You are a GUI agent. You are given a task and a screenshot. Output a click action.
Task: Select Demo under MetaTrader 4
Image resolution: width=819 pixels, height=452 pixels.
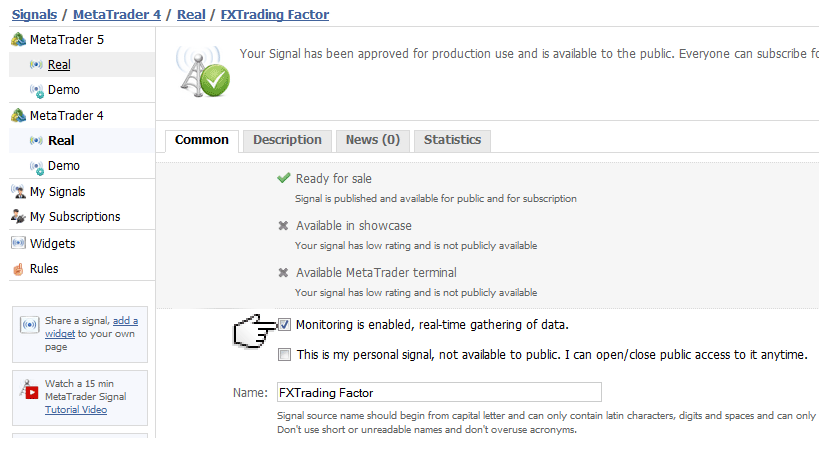64,166
